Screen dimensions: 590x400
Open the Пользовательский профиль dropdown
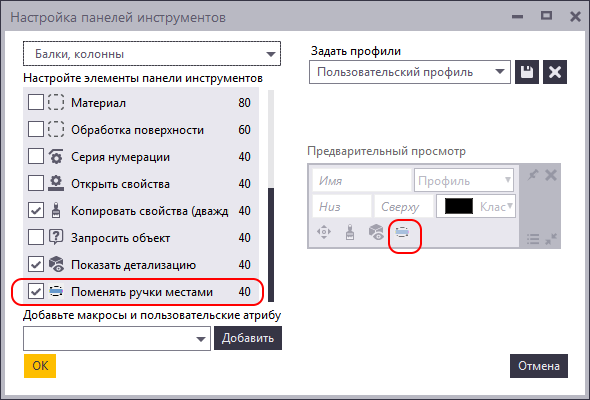click(x=410, y=72)
